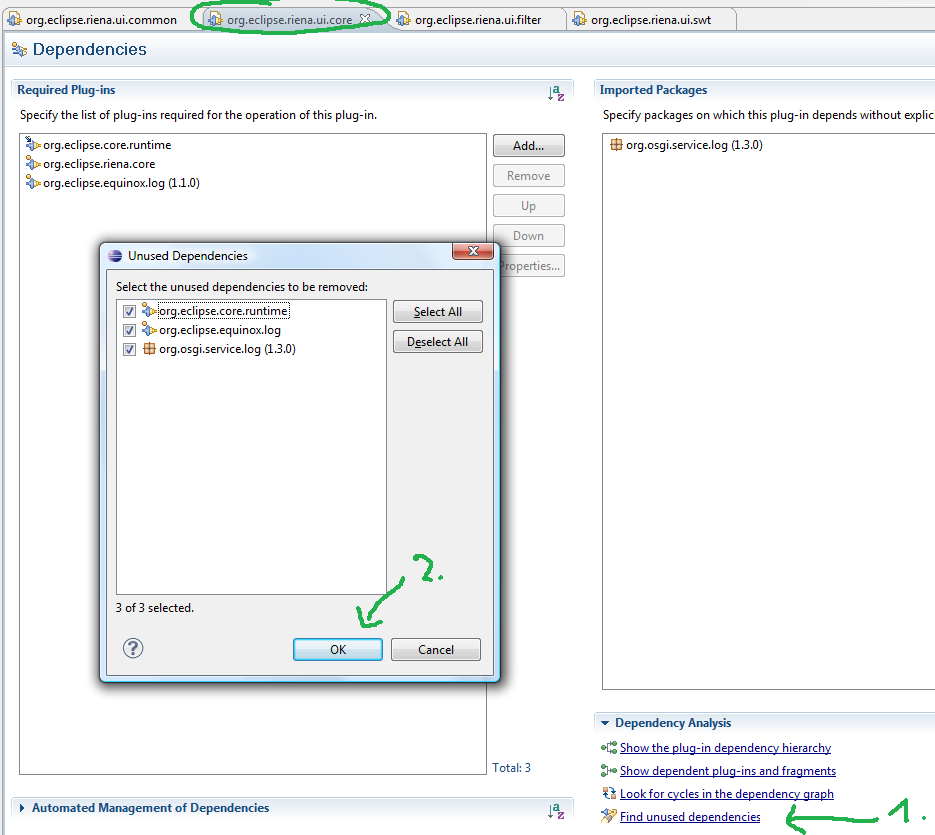
Task: Cancel the Unused Dependencies dialog
Action: [436, 650]
